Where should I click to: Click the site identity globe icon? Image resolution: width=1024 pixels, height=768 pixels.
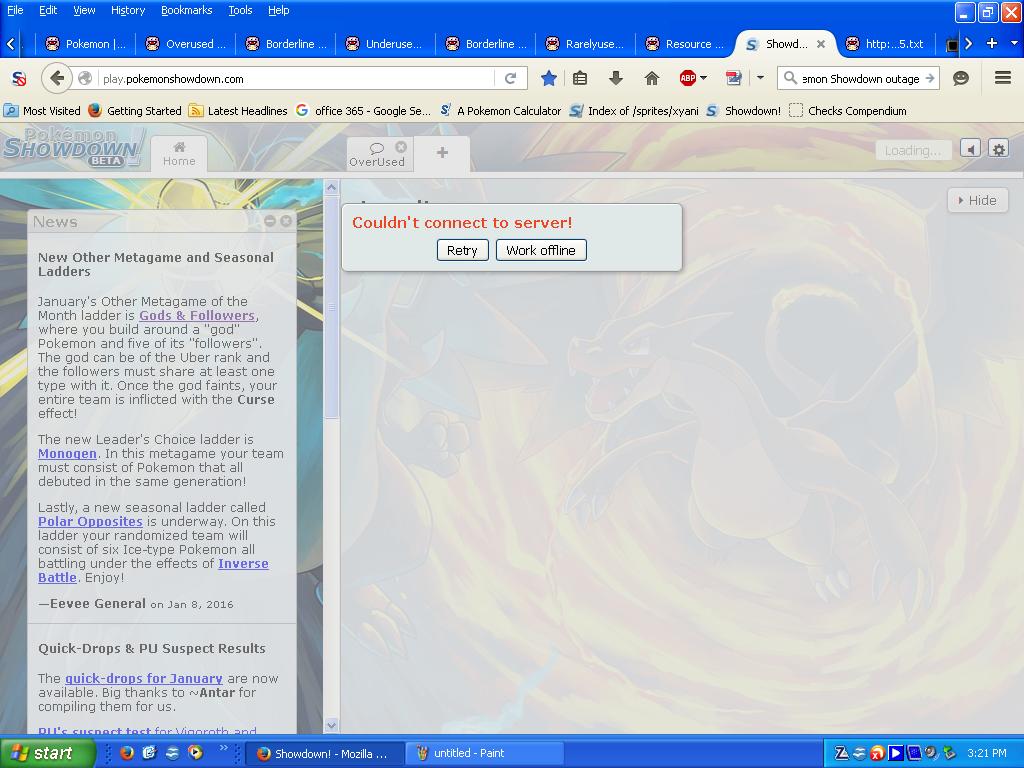pyautogui.click(x=85, y=78)
